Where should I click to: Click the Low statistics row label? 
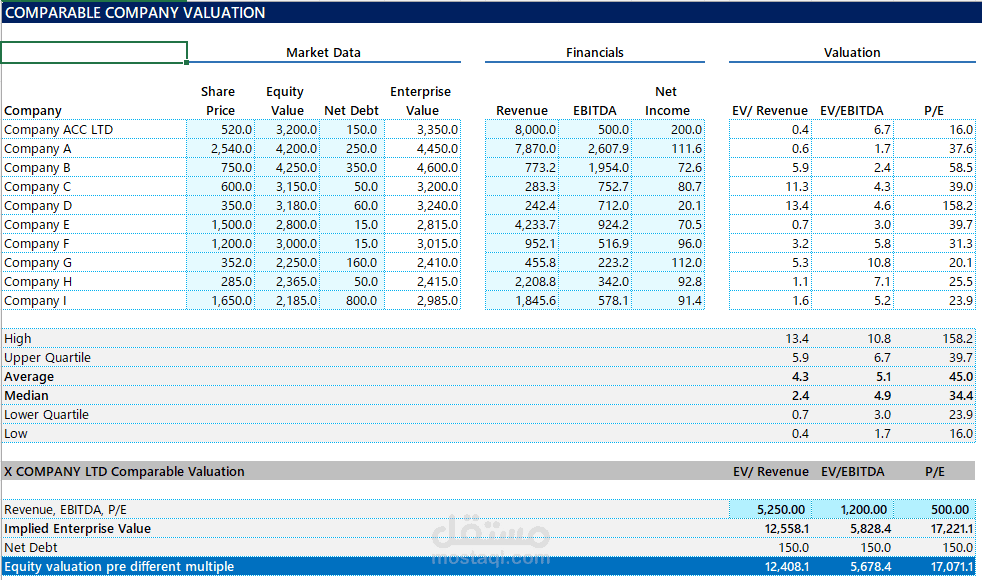click(16, 434)
